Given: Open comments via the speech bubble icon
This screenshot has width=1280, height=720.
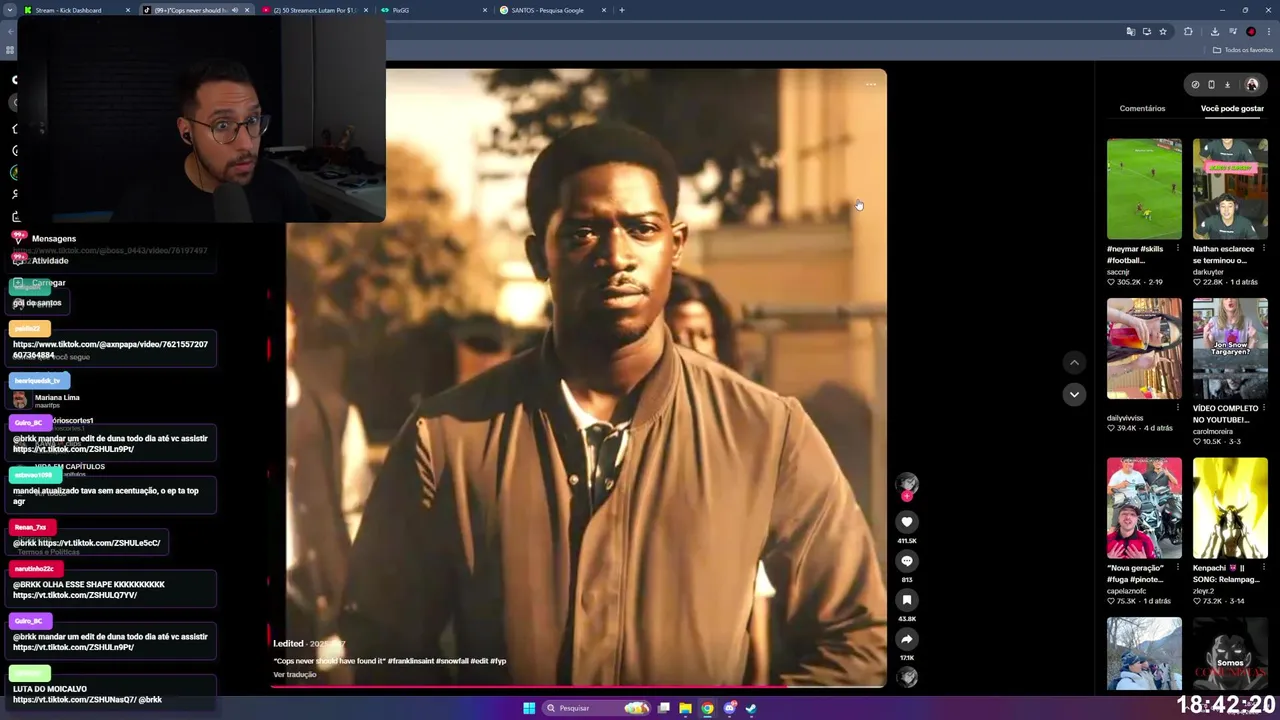Looking at the screenshot, I should [907, 561].
